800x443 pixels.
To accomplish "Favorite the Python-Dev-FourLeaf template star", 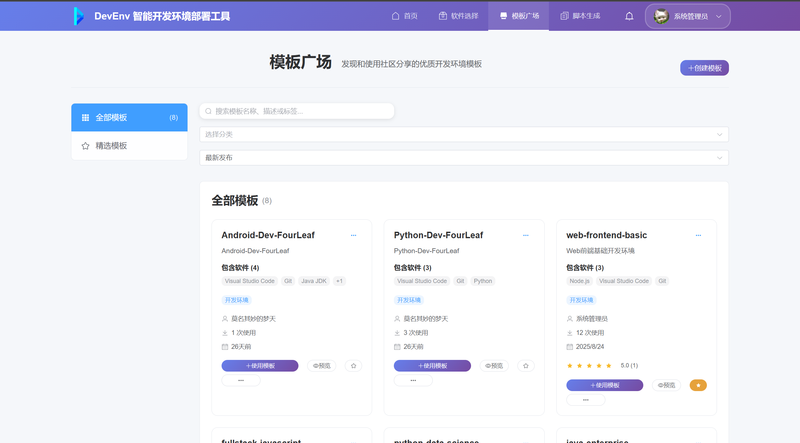I will [x=526, y=366].
